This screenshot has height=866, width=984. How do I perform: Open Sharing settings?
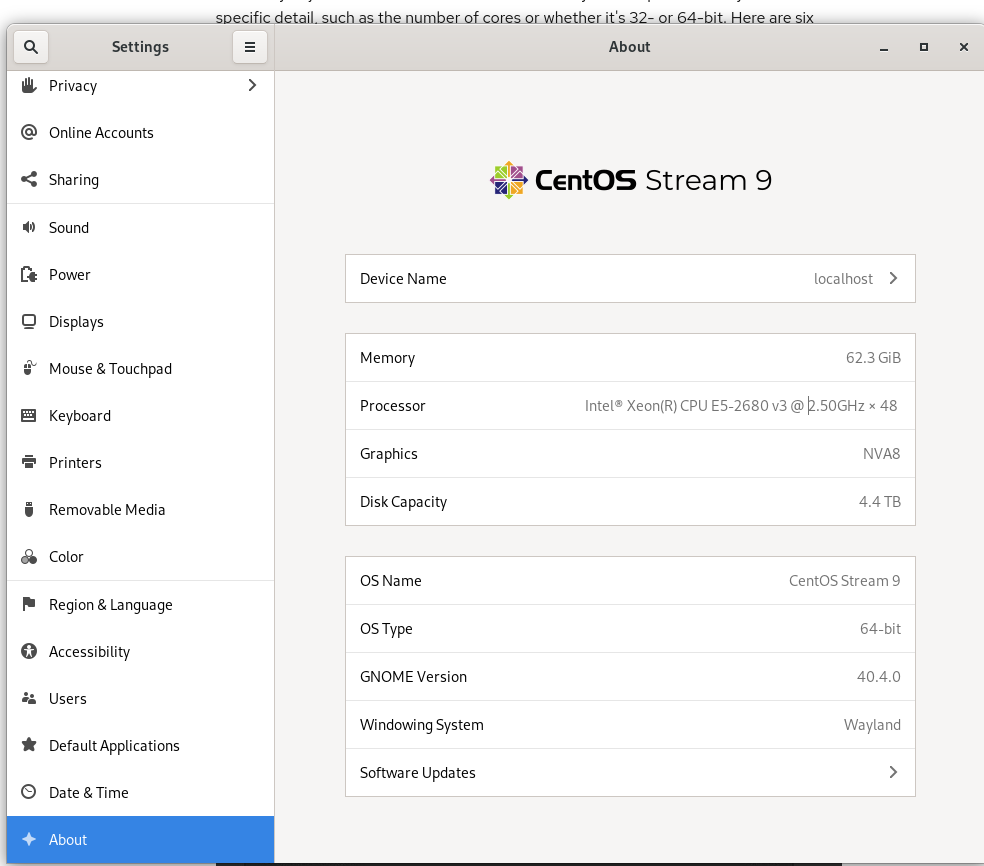click(x=73, y=180)
